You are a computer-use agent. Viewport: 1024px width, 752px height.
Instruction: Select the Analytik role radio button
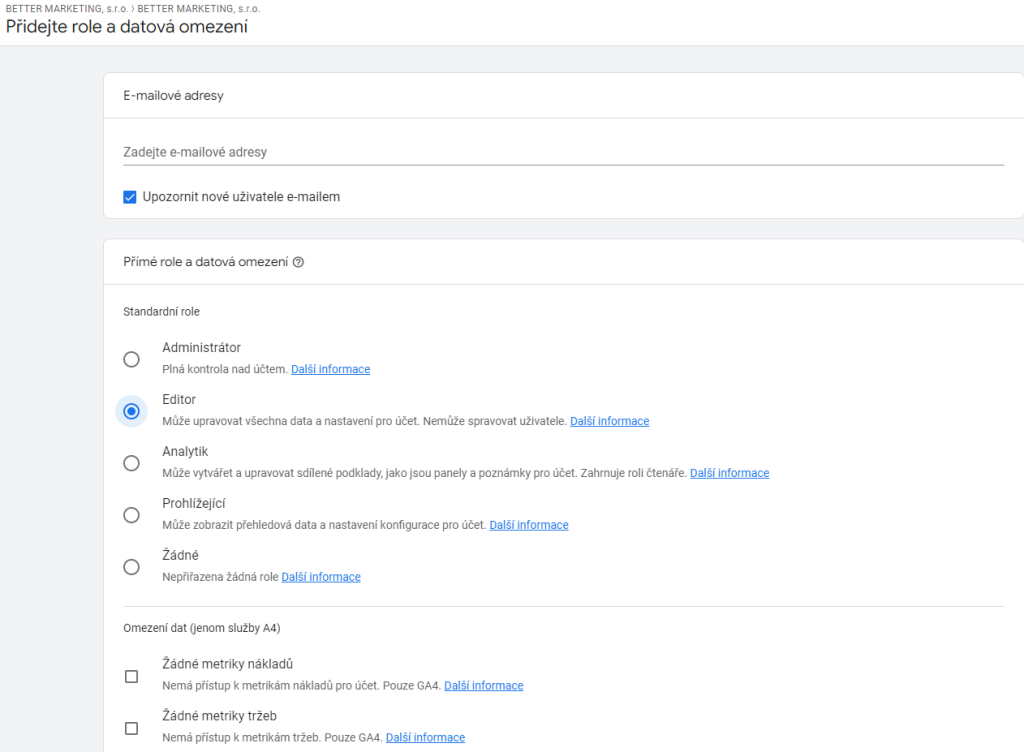click(131, 463)
